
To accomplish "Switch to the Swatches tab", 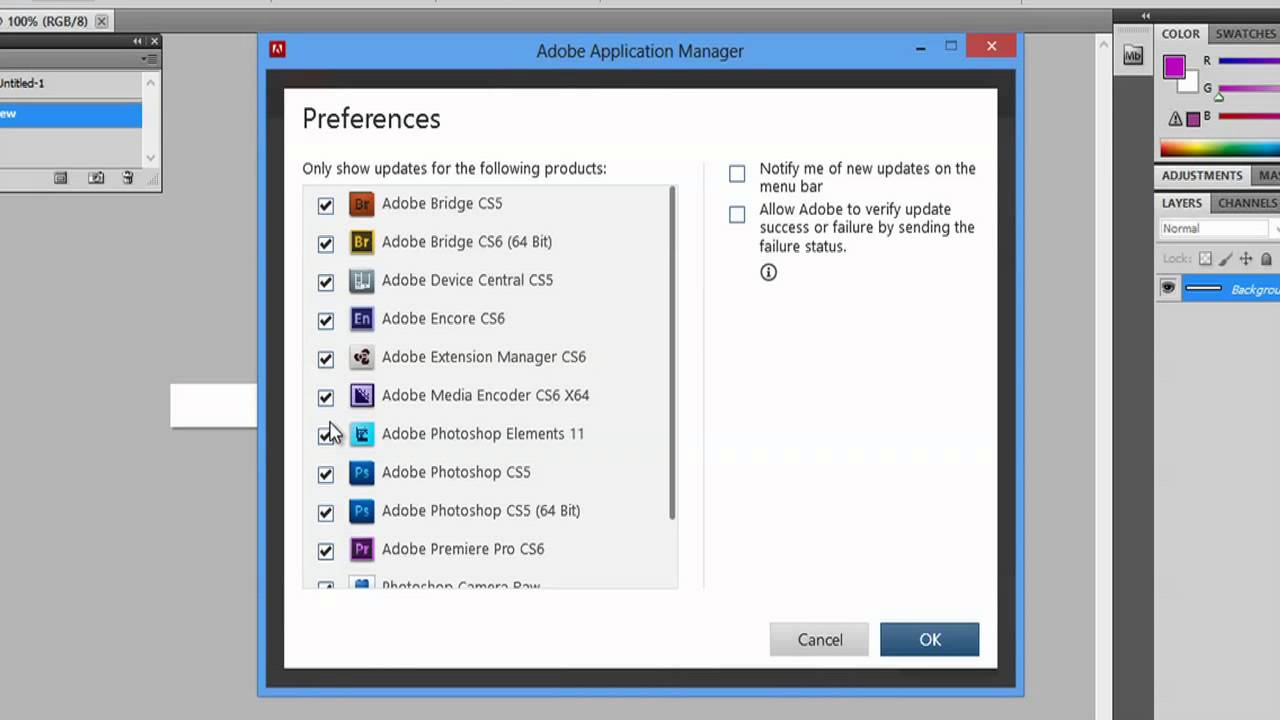I will click(1245, 34).
